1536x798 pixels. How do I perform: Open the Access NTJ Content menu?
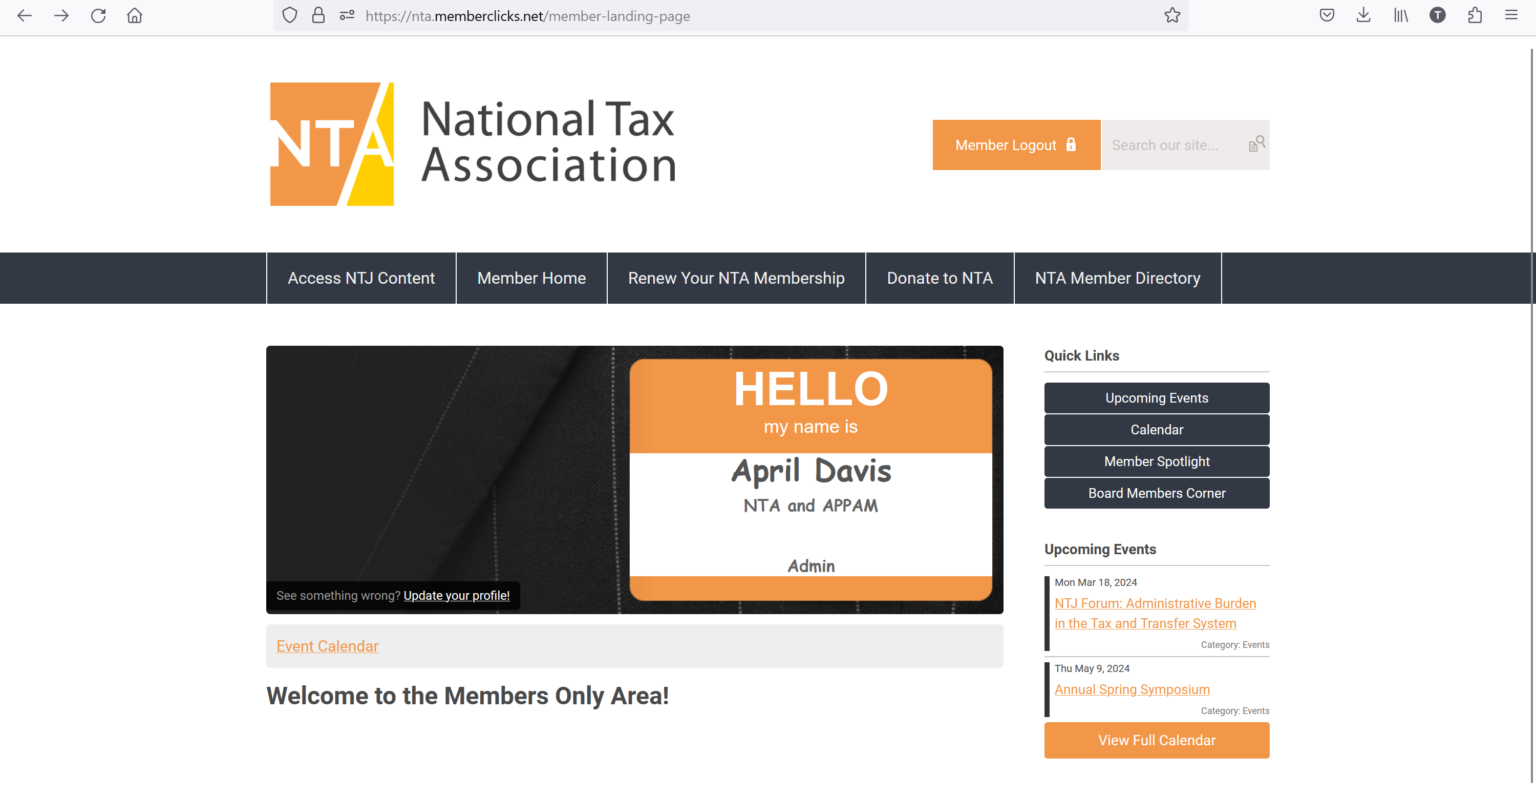tap(361, 278)
